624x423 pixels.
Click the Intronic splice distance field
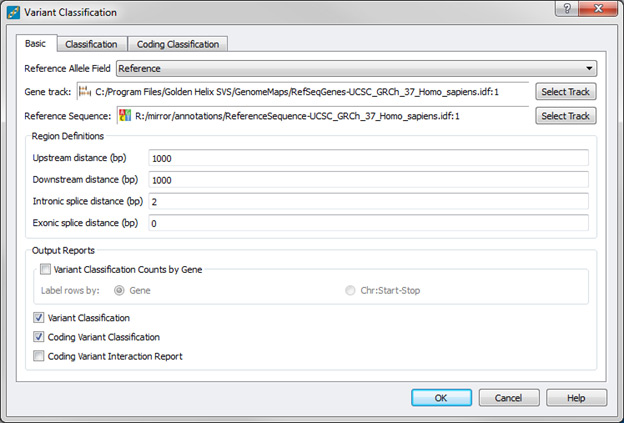(368, 201)
